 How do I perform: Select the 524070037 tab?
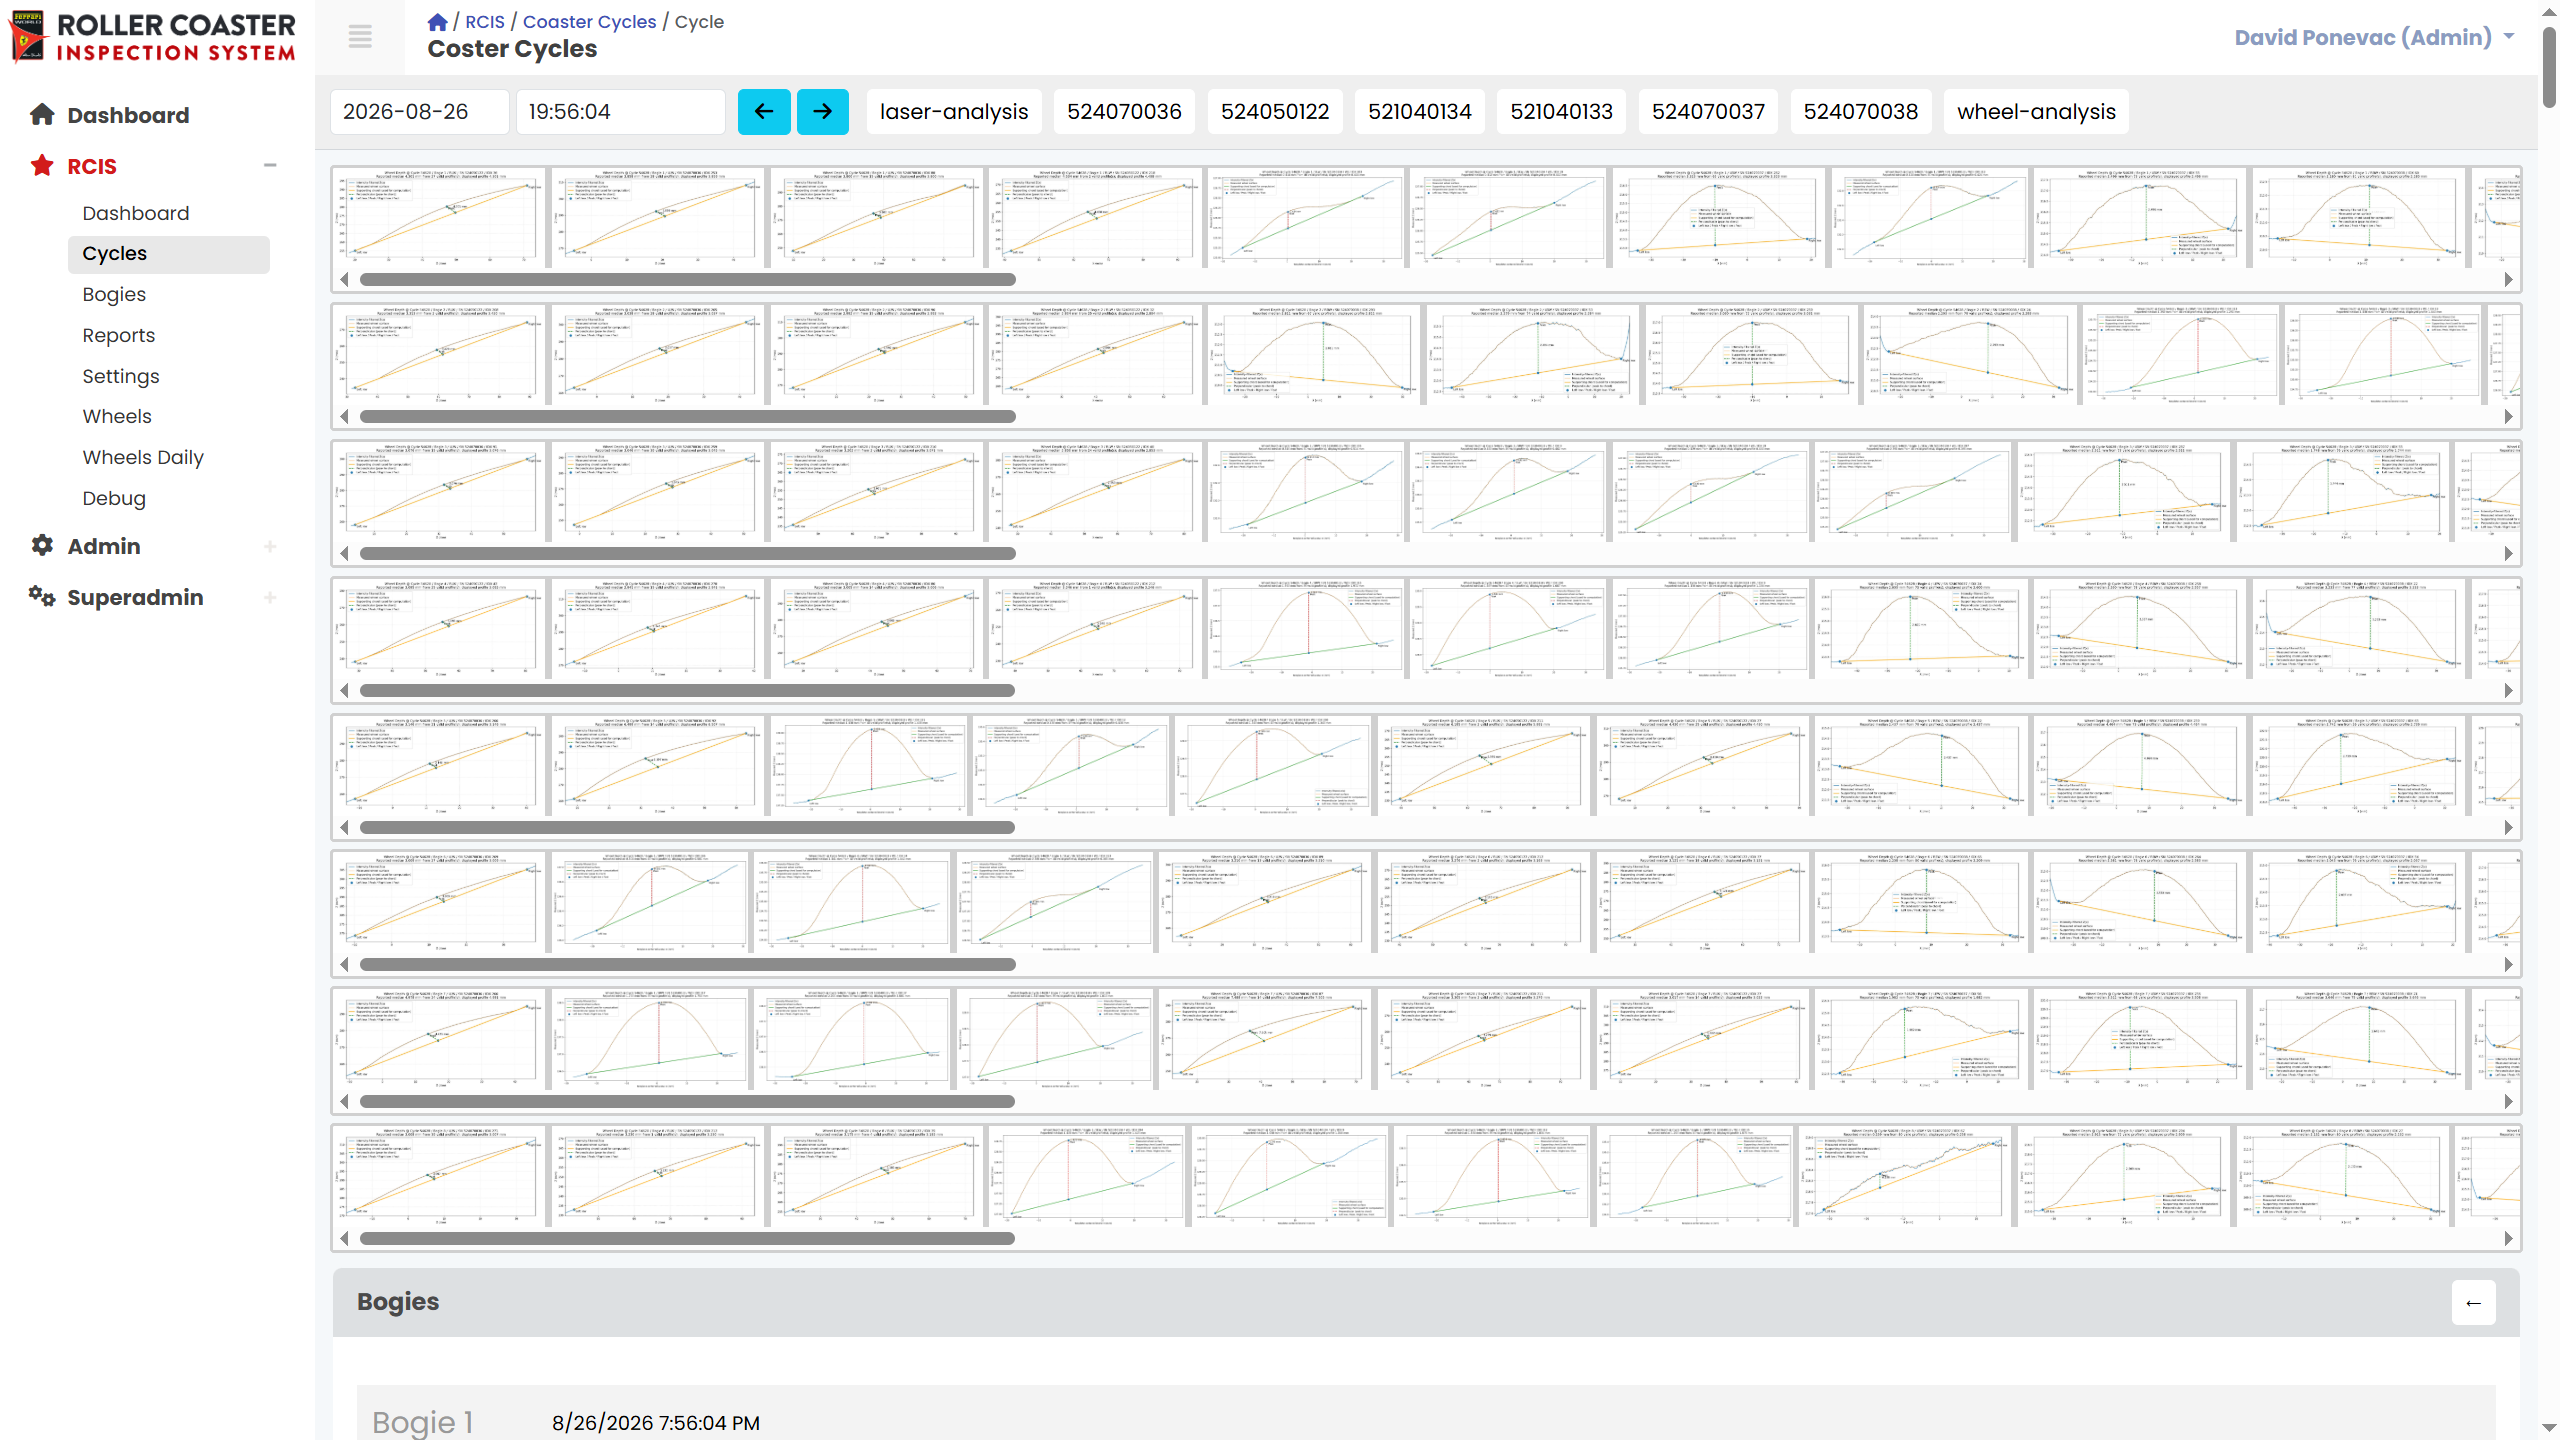click(1709, 112)
